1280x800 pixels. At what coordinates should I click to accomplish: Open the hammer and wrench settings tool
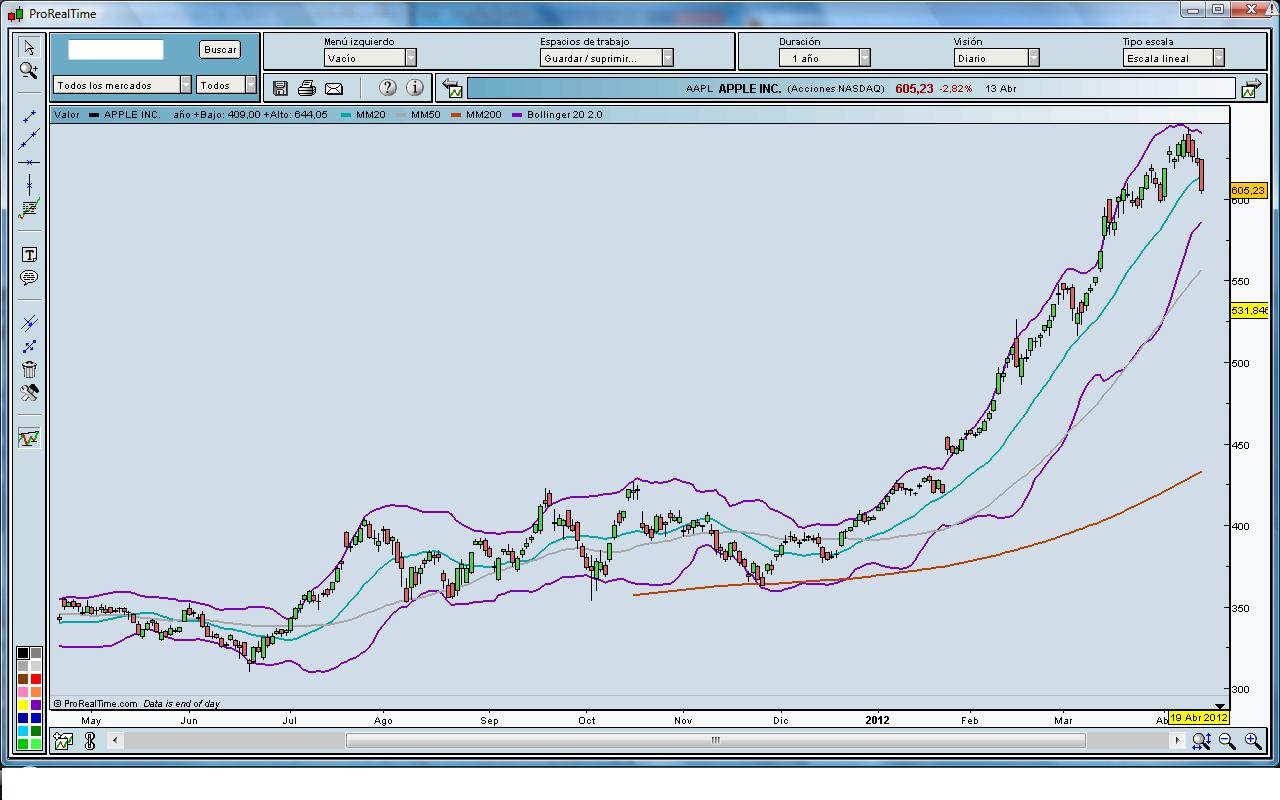pos(29,392)
